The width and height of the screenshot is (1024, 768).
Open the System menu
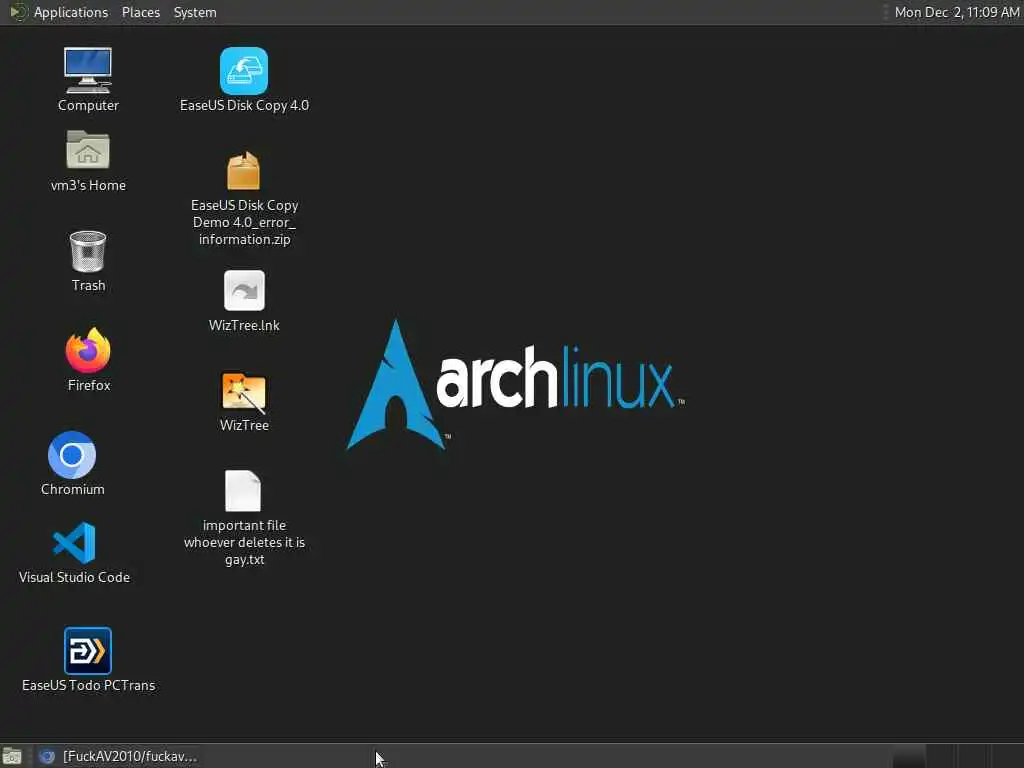tap(195, 12)
